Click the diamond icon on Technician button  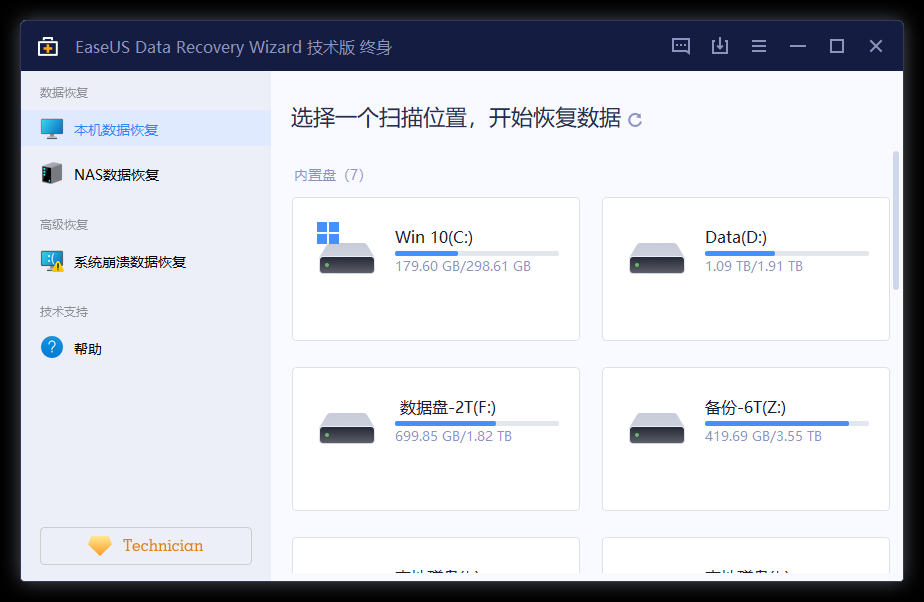pos(100,545)
